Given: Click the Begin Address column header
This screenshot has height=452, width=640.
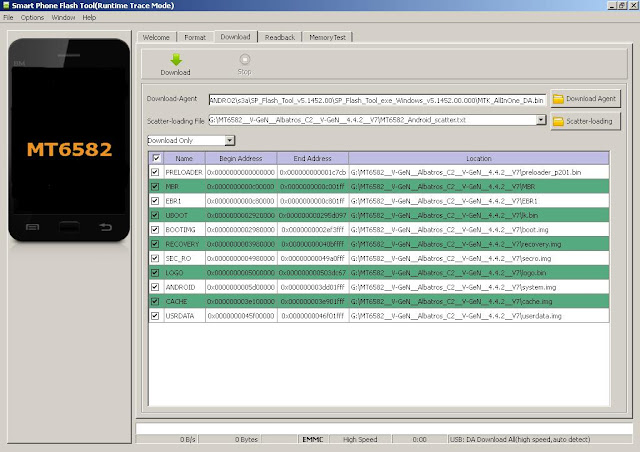Looking at the screenshot, I should [241, 158].
